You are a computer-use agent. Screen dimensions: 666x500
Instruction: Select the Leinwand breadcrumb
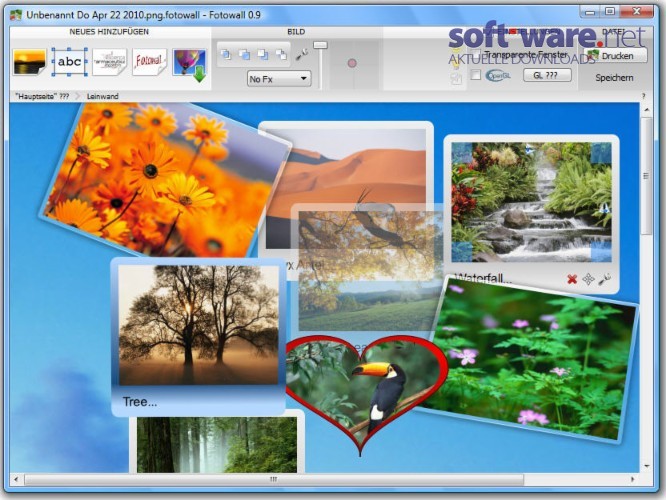[x=102, y=96]
